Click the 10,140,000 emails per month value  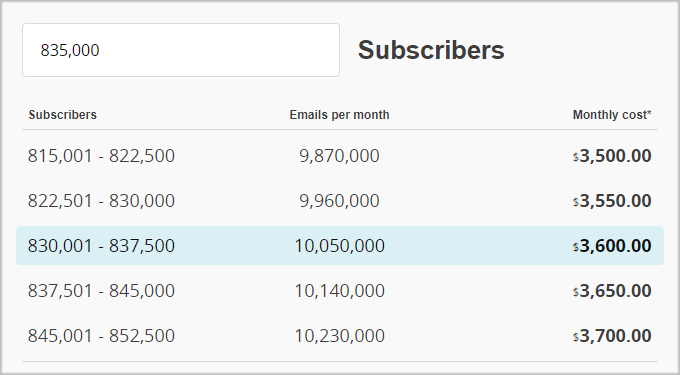point(340,291)
